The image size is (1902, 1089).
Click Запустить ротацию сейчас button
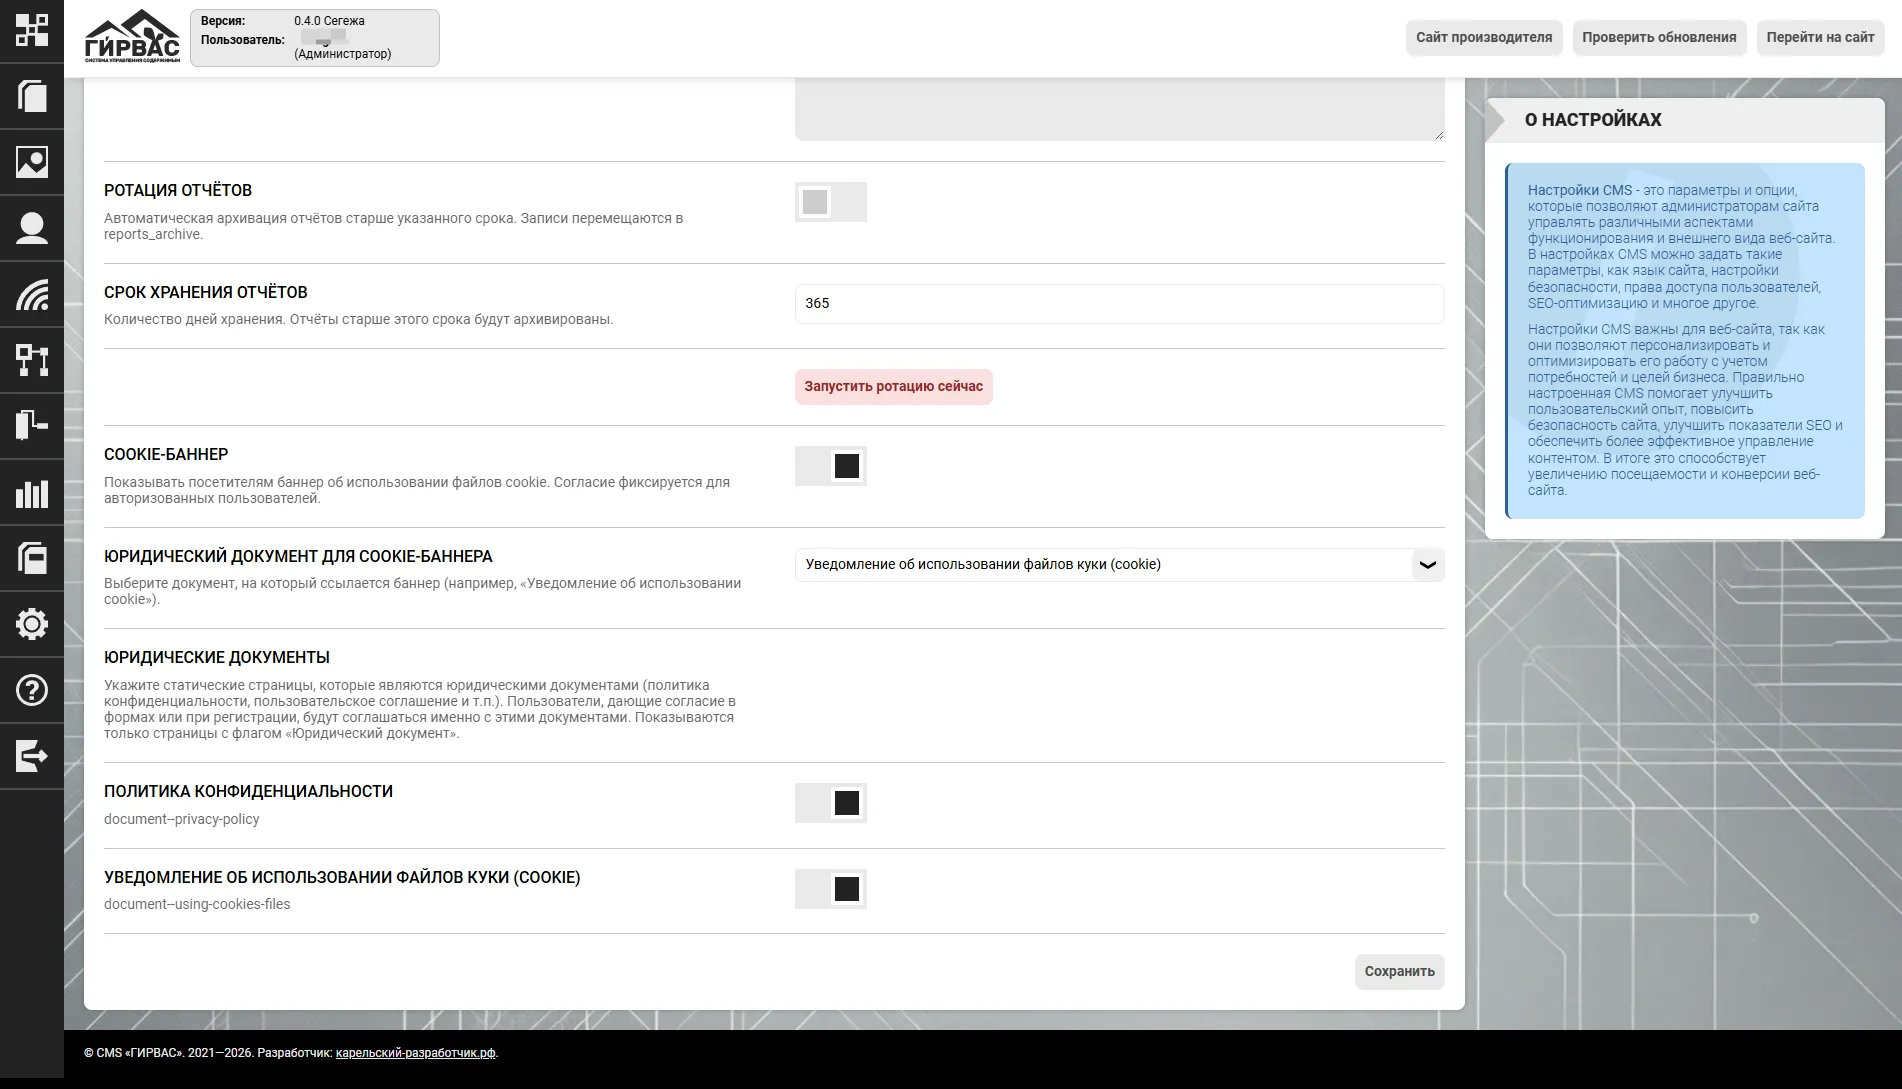[893, 387]
